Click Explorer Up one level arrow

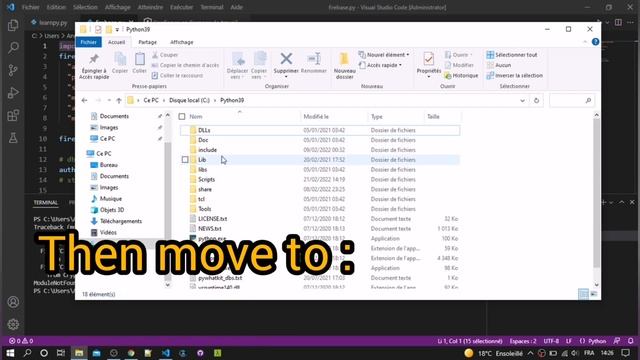(119, 100)
